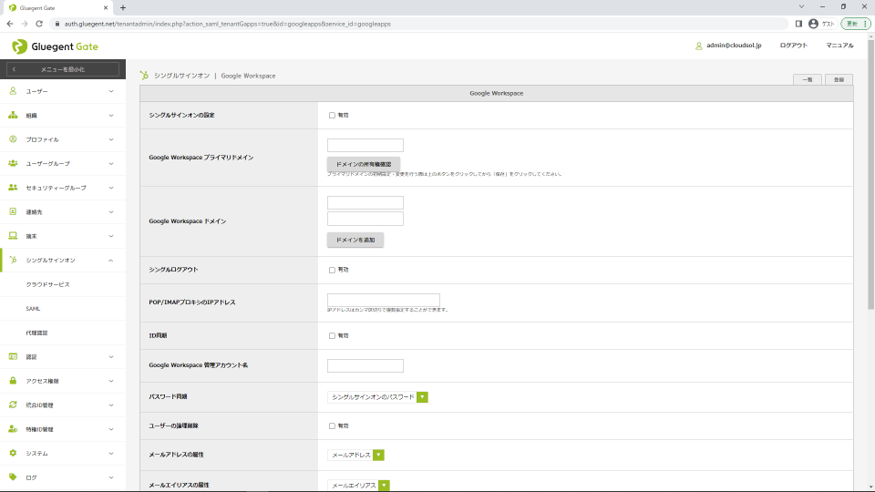Screen dimensions: 875x492
Task: Select クラウドサービス in the sidebar
Action: [47, 285]
